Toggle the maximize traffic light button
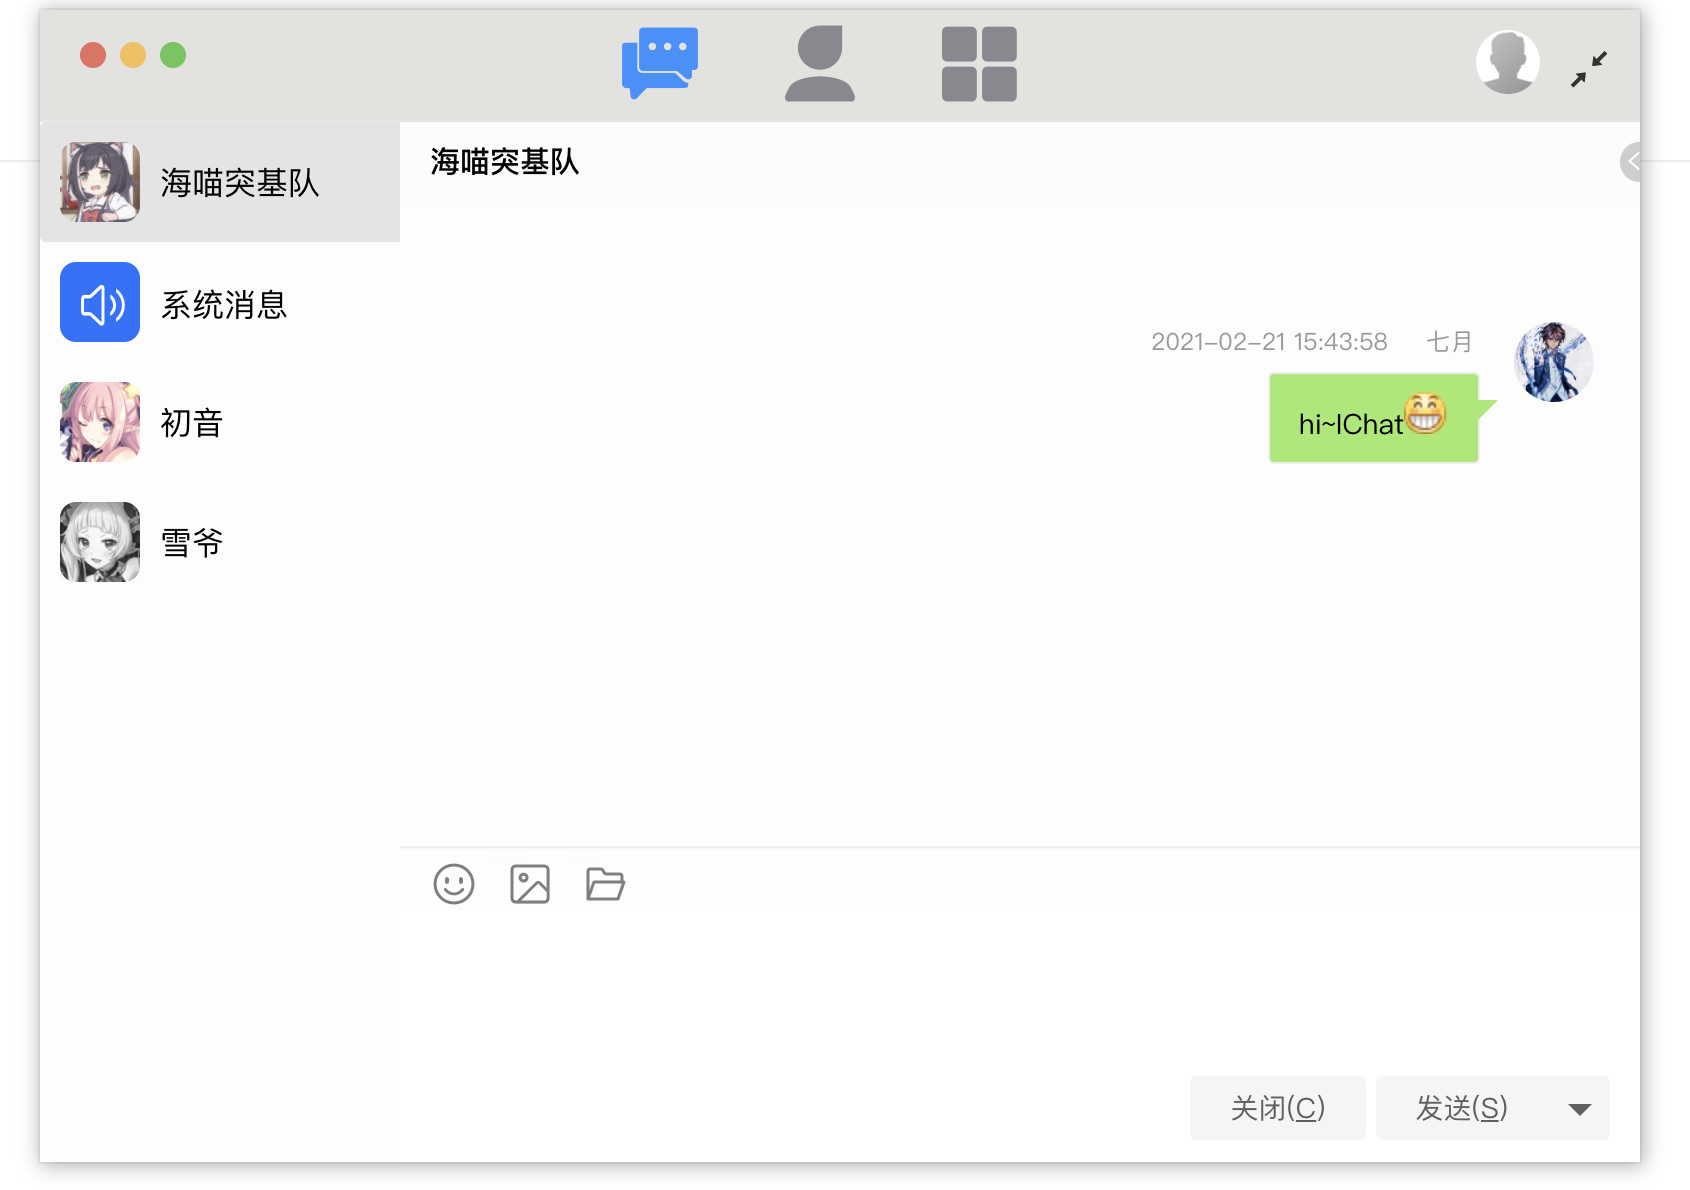 pos(172,55)
